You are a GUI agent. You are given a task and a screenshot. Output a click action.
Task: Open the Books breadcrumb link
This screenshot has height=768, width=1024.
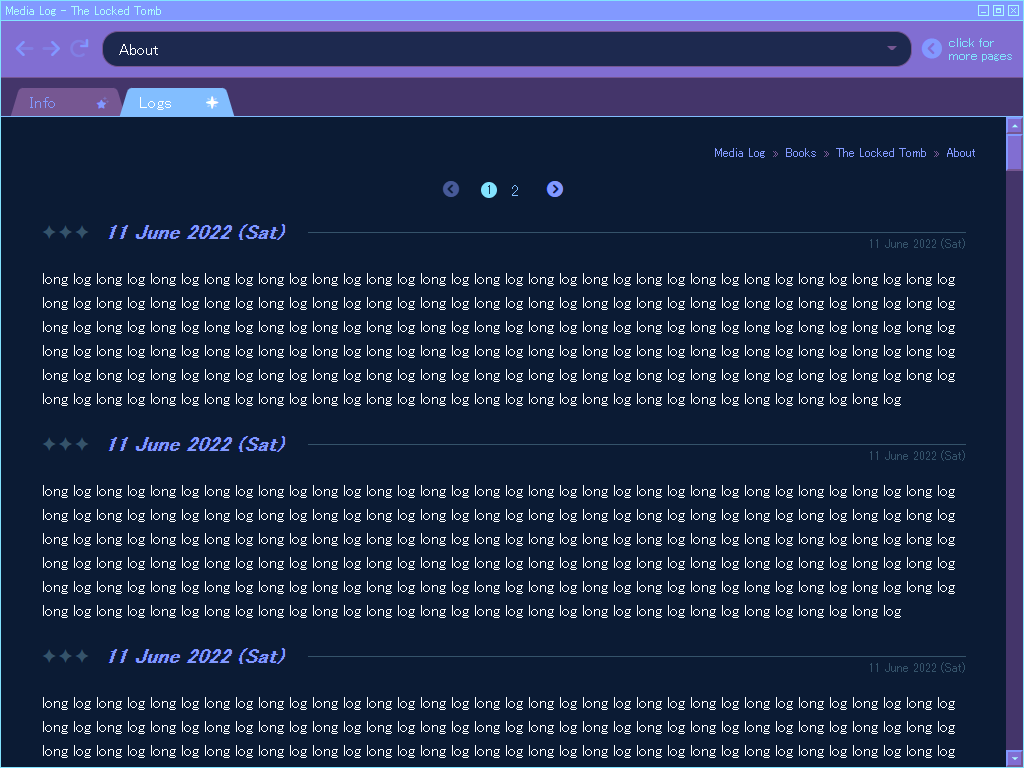(x=801, y=153)
